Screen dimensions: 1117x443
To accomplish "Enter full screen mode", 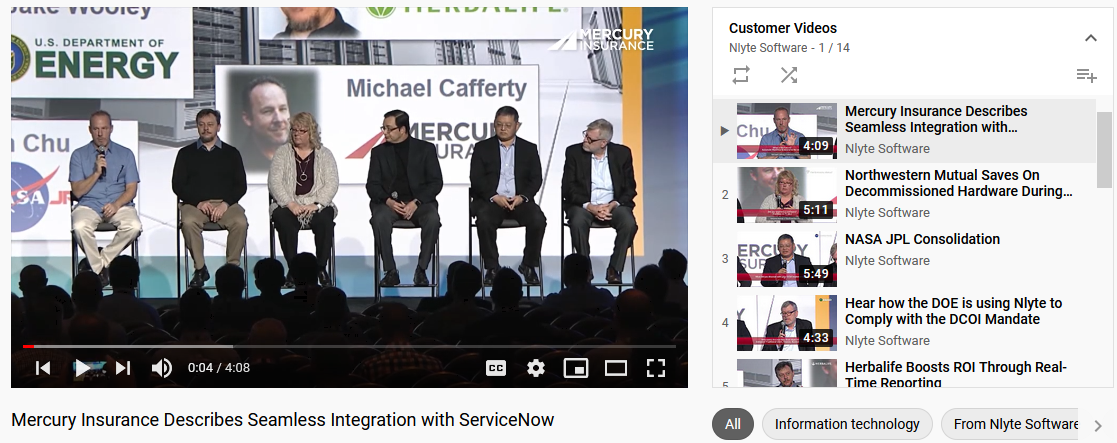I will (655, 368).
